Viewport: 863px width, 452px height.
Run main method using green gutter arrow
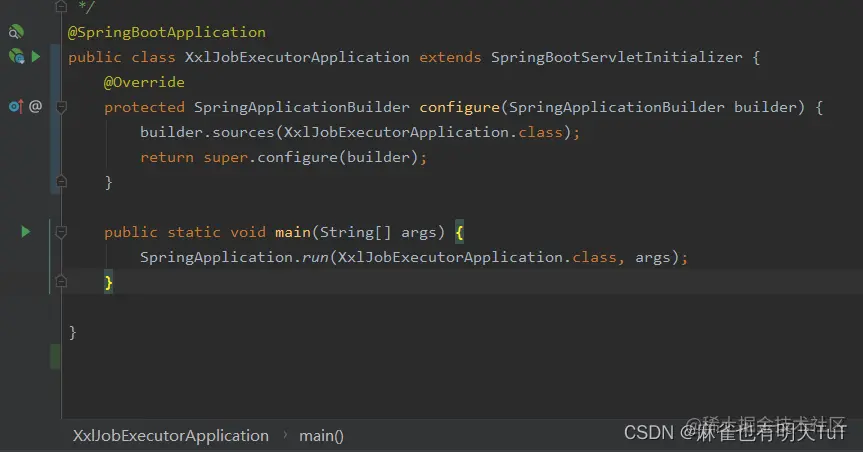[25, 232]
